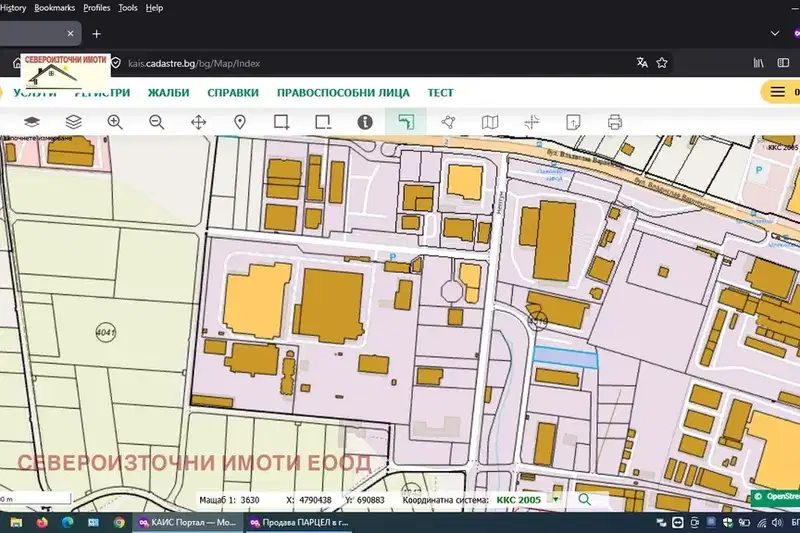Click the tracking protection shield icon
This screenshot has width=800, height=533.
116,63
